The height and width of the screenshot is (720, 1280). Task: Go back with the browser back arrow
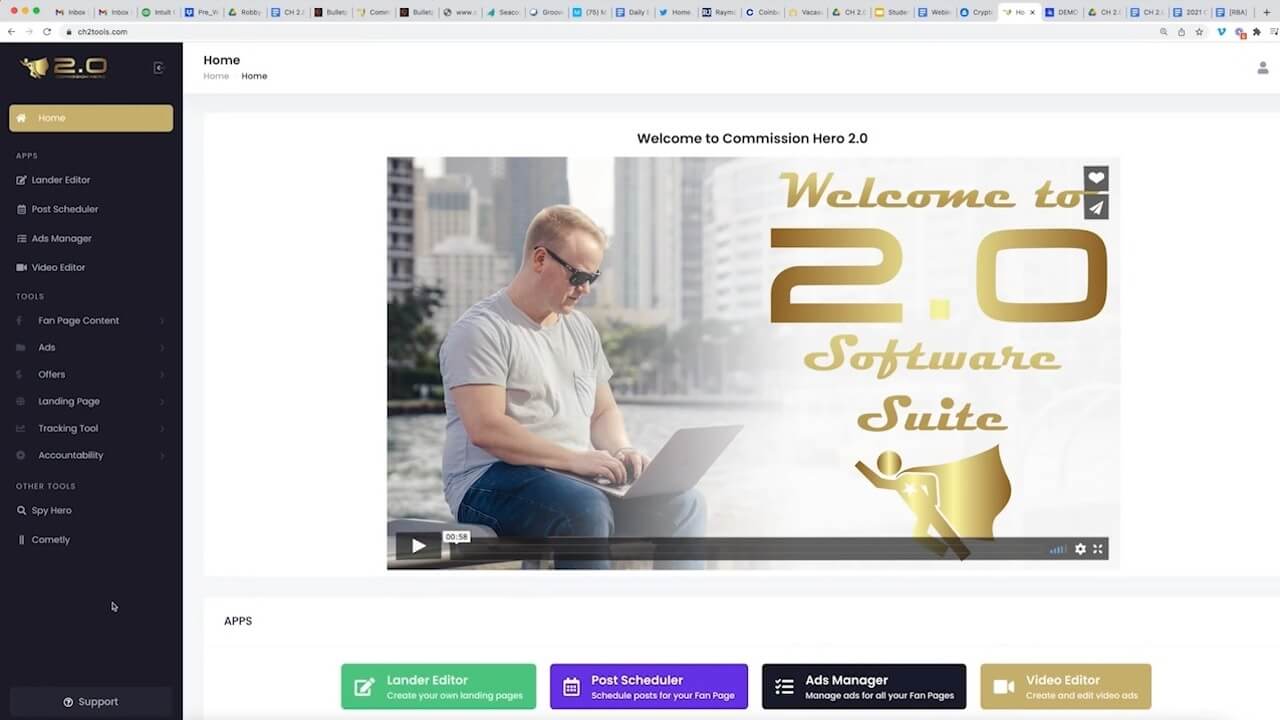pos(11,32)
